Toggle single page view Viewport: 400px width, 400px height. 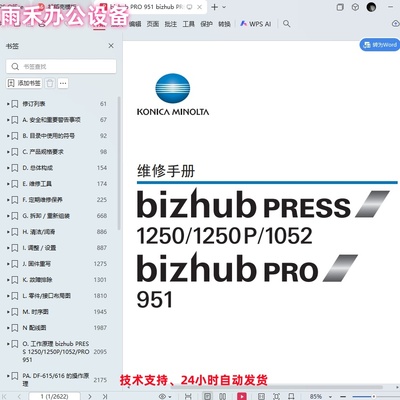[x=207, y=396]
